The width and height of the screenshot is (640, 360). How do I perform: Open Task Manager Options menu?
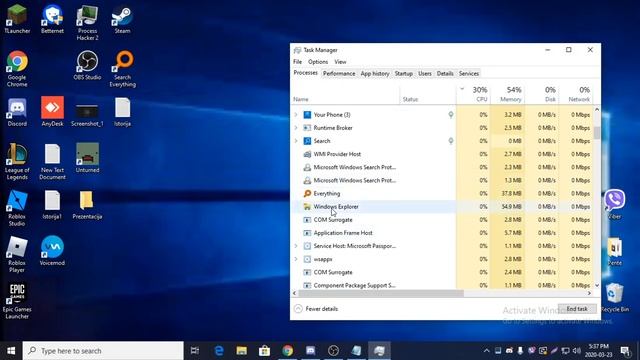point(318,62)
